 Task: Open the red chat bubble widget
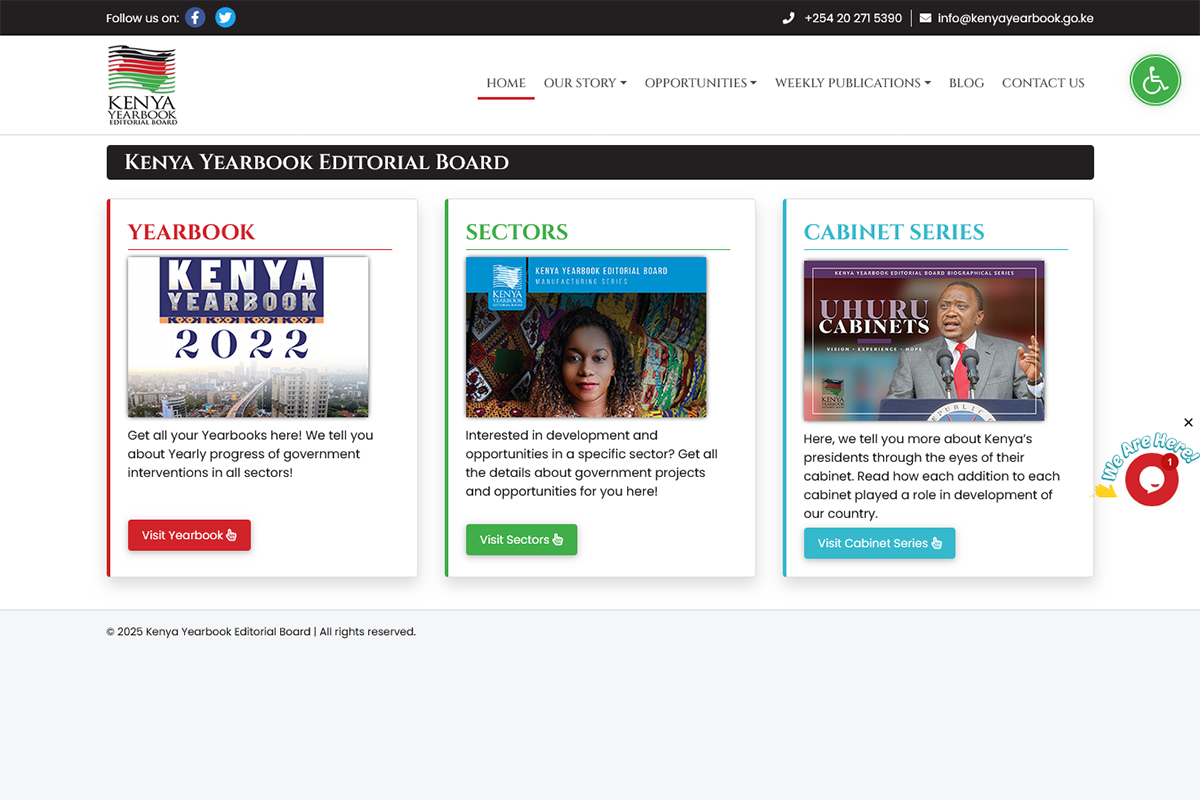1151,477
